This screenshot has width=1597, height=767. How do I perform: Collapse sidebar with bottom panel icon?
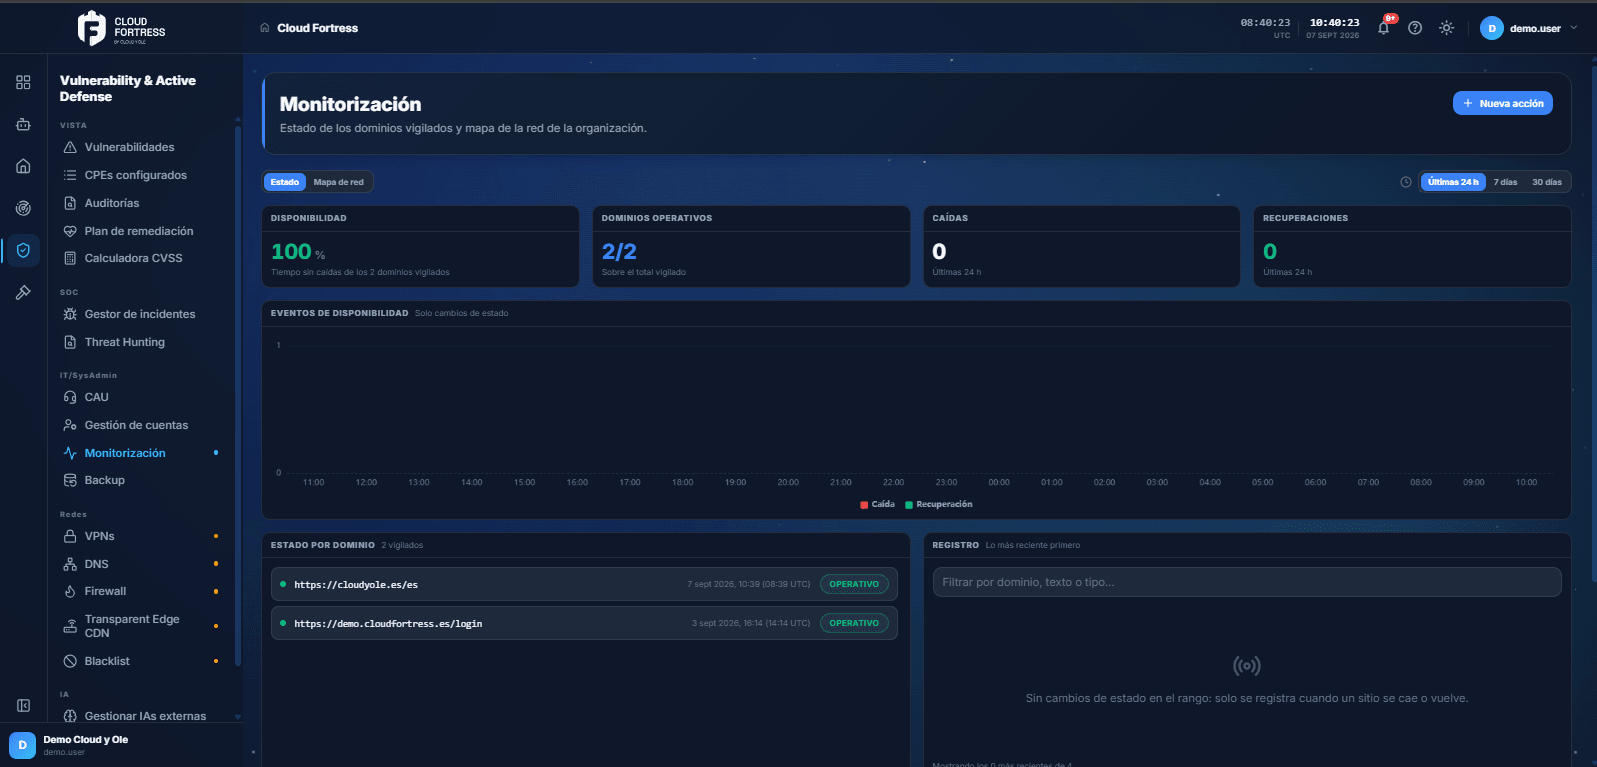click(23, 705)
